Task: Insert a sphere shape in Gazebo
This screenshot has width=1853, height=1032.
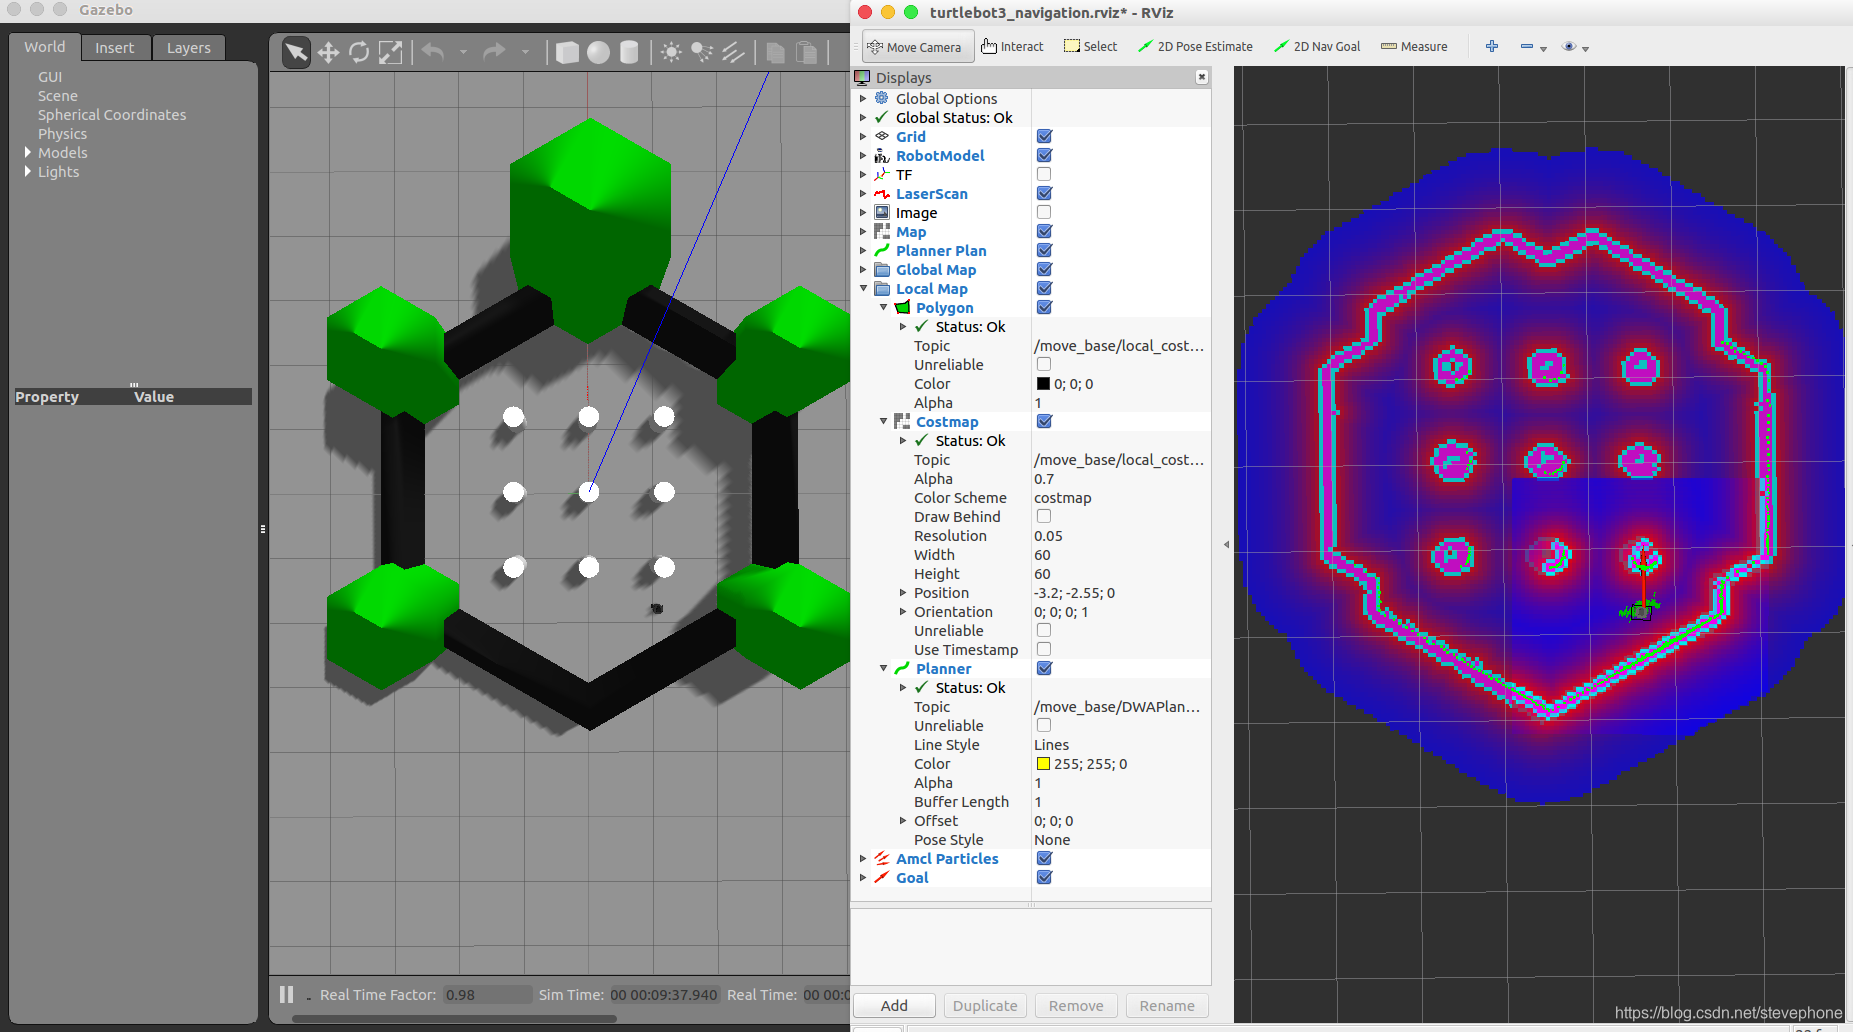Action: click(x=598, y=52)
